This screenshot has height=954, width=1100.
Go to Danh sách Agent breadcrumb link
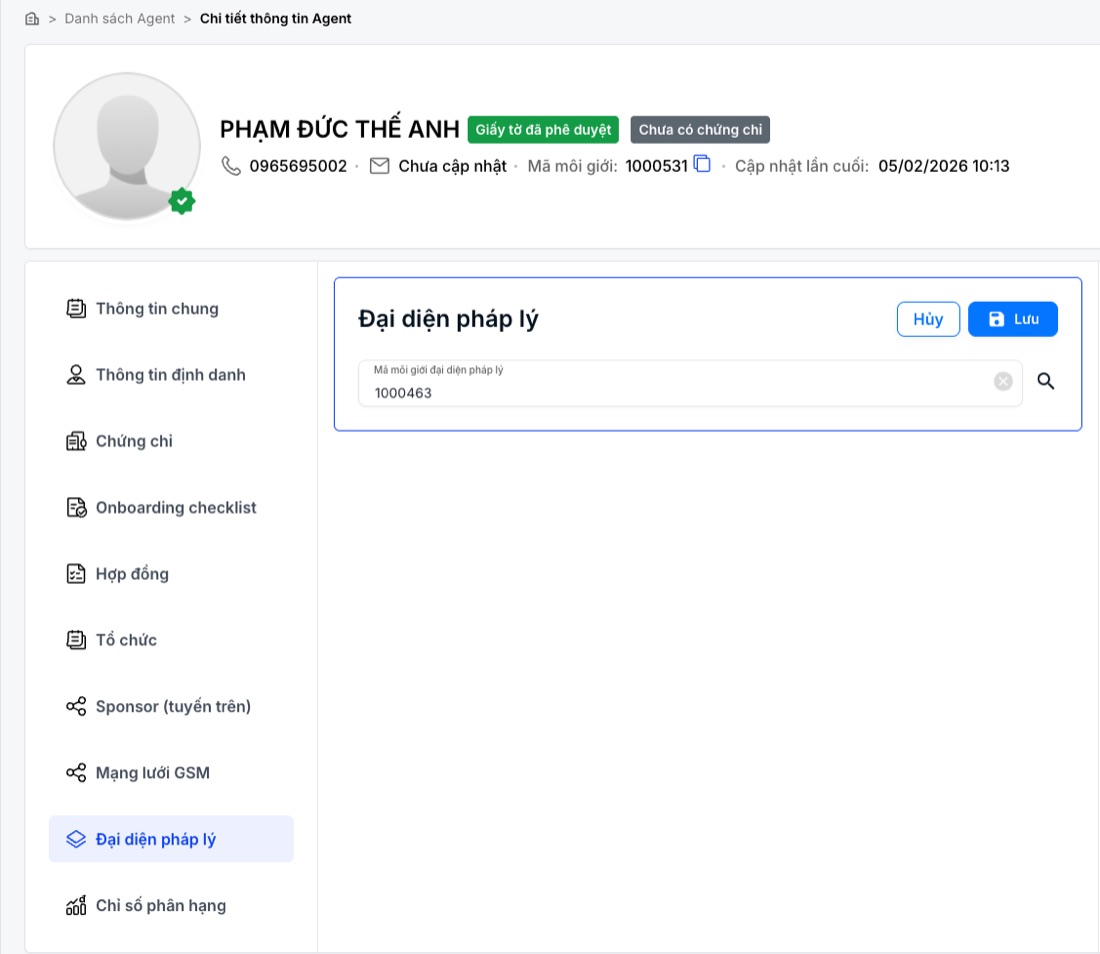pyautogui.click(x=119, y=19)
